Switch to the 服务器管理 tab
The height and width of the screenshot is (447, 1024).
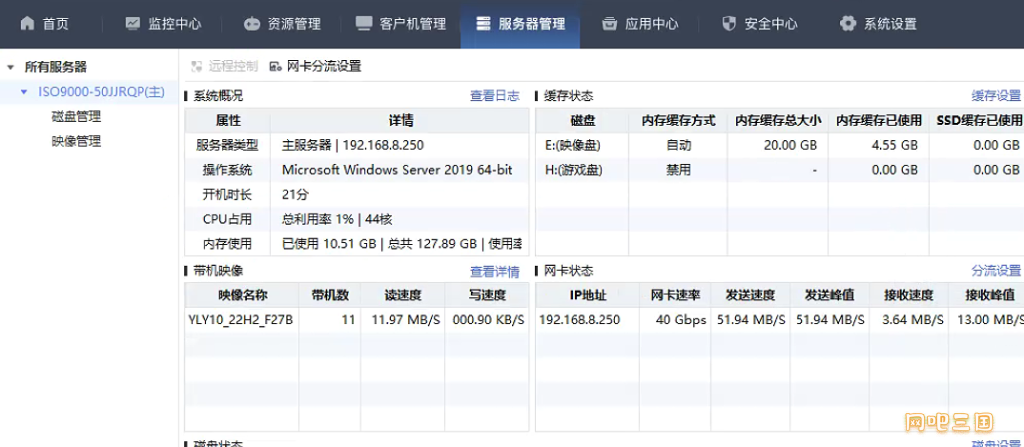point(520,24)
